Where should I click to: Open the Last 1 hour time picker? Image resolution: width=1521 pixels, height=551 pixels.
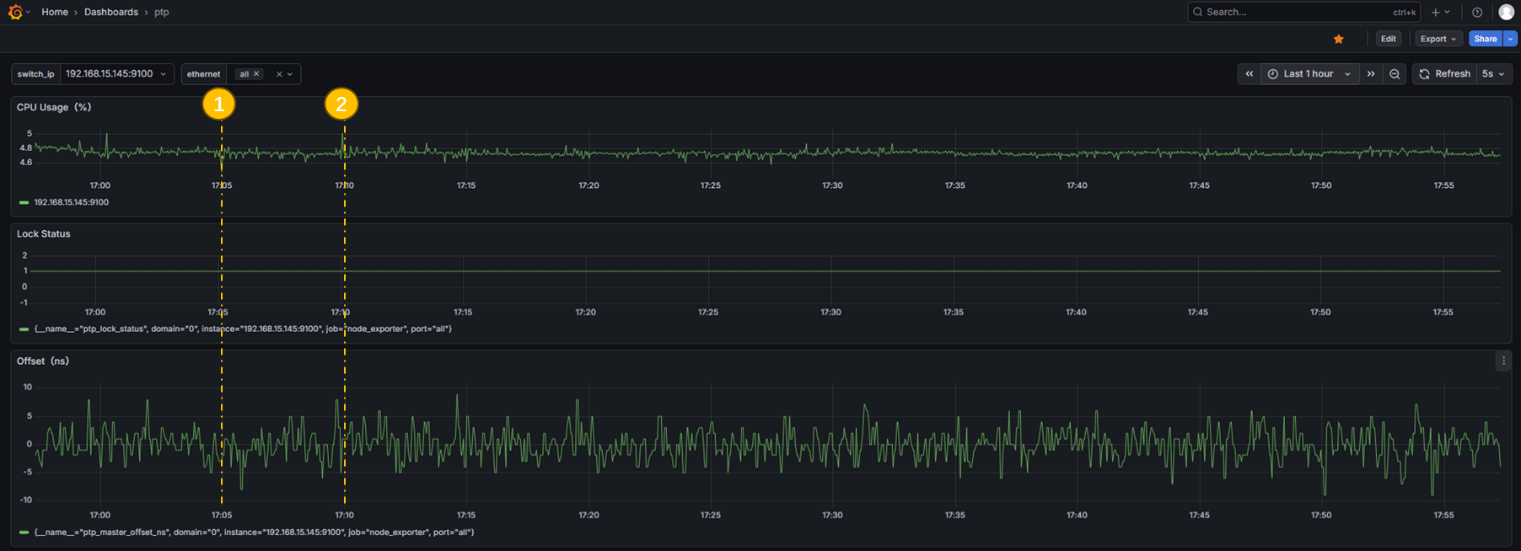1310,74
